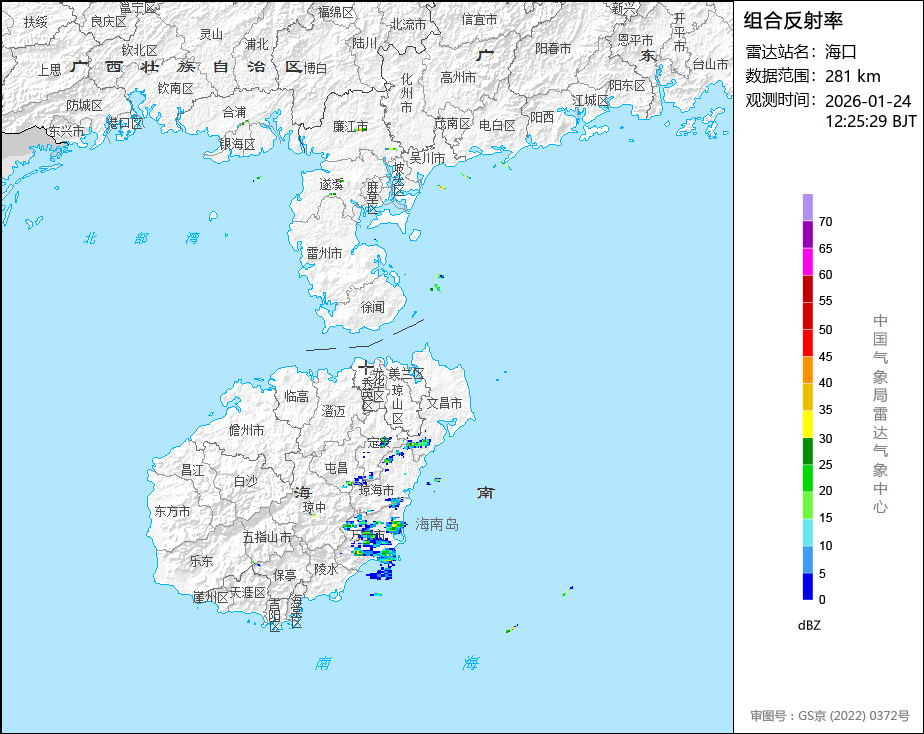The width and height of the screenshot is (924, 734).
Task: Select the 文昌市 map label
Action: 444,403
